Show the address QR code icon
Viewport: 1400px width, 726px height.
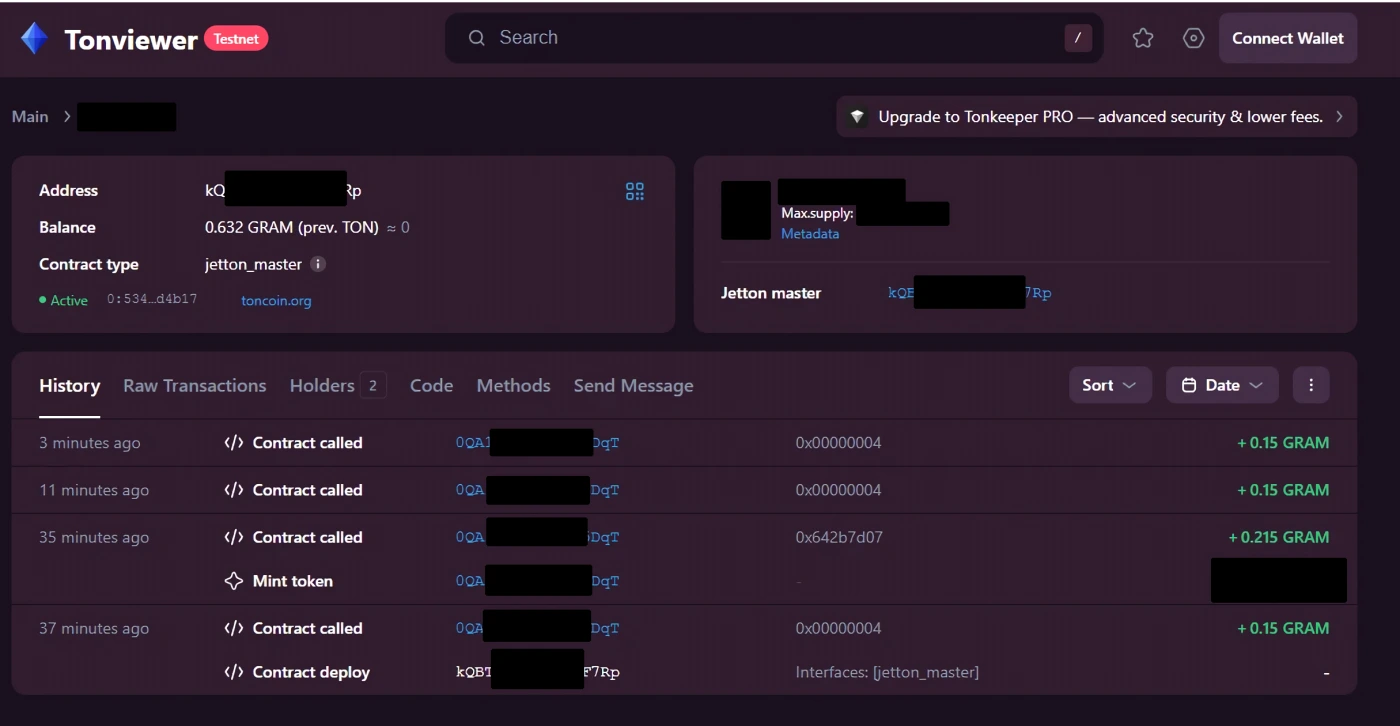pyautogui.click(x=635, y=191)
